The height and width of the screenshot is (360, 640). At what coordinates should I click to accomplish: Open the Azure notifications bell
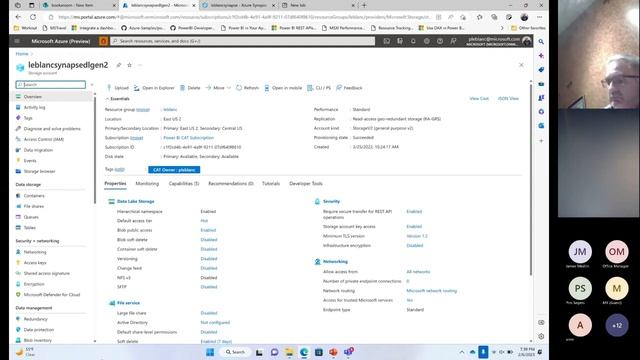(x=413, y=41)
